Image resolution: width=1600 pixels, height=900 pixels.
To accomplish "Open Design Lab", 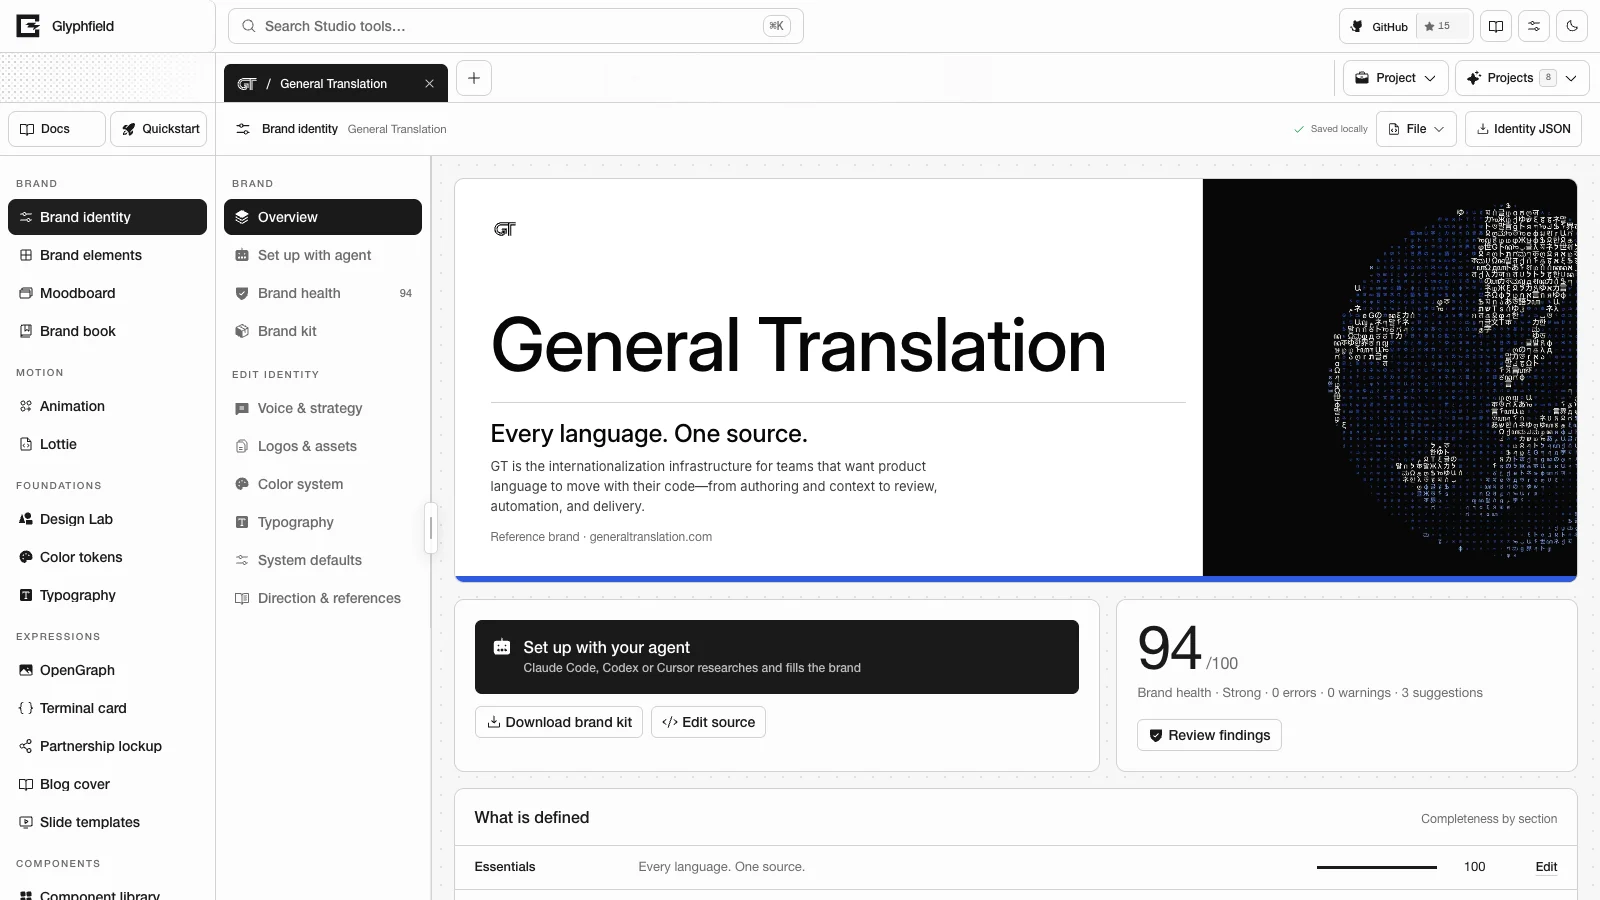I will tap(107, 519).
